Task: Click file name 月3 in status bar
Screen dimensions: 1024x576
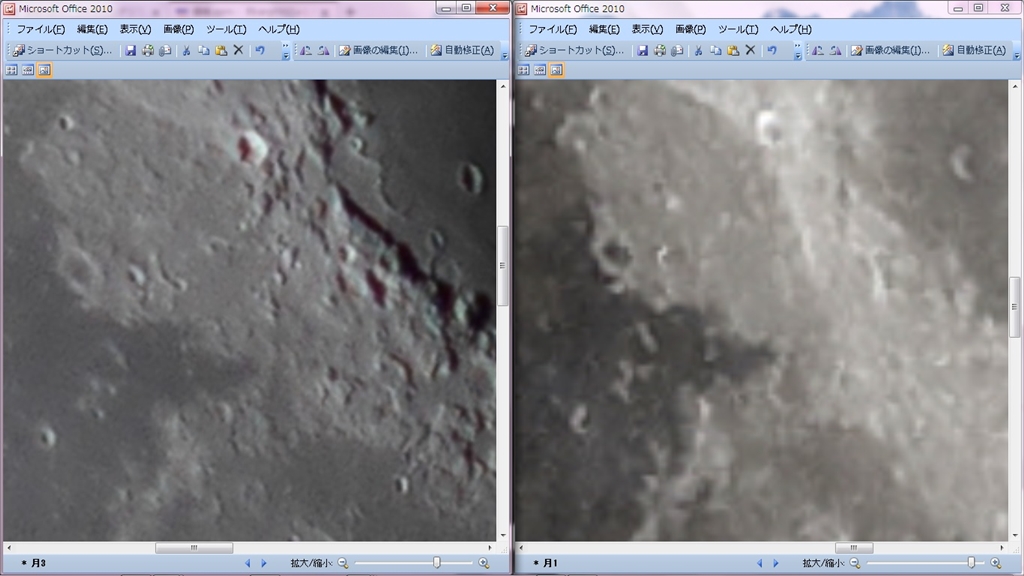Action: pos(38,563)
